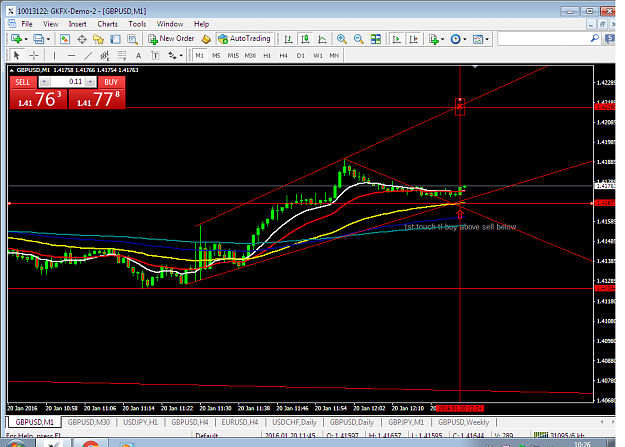Collapse the one-click trading panel triangle
Image resolution: width=625 pixels, height=447 pixels.
coord(12,70)
